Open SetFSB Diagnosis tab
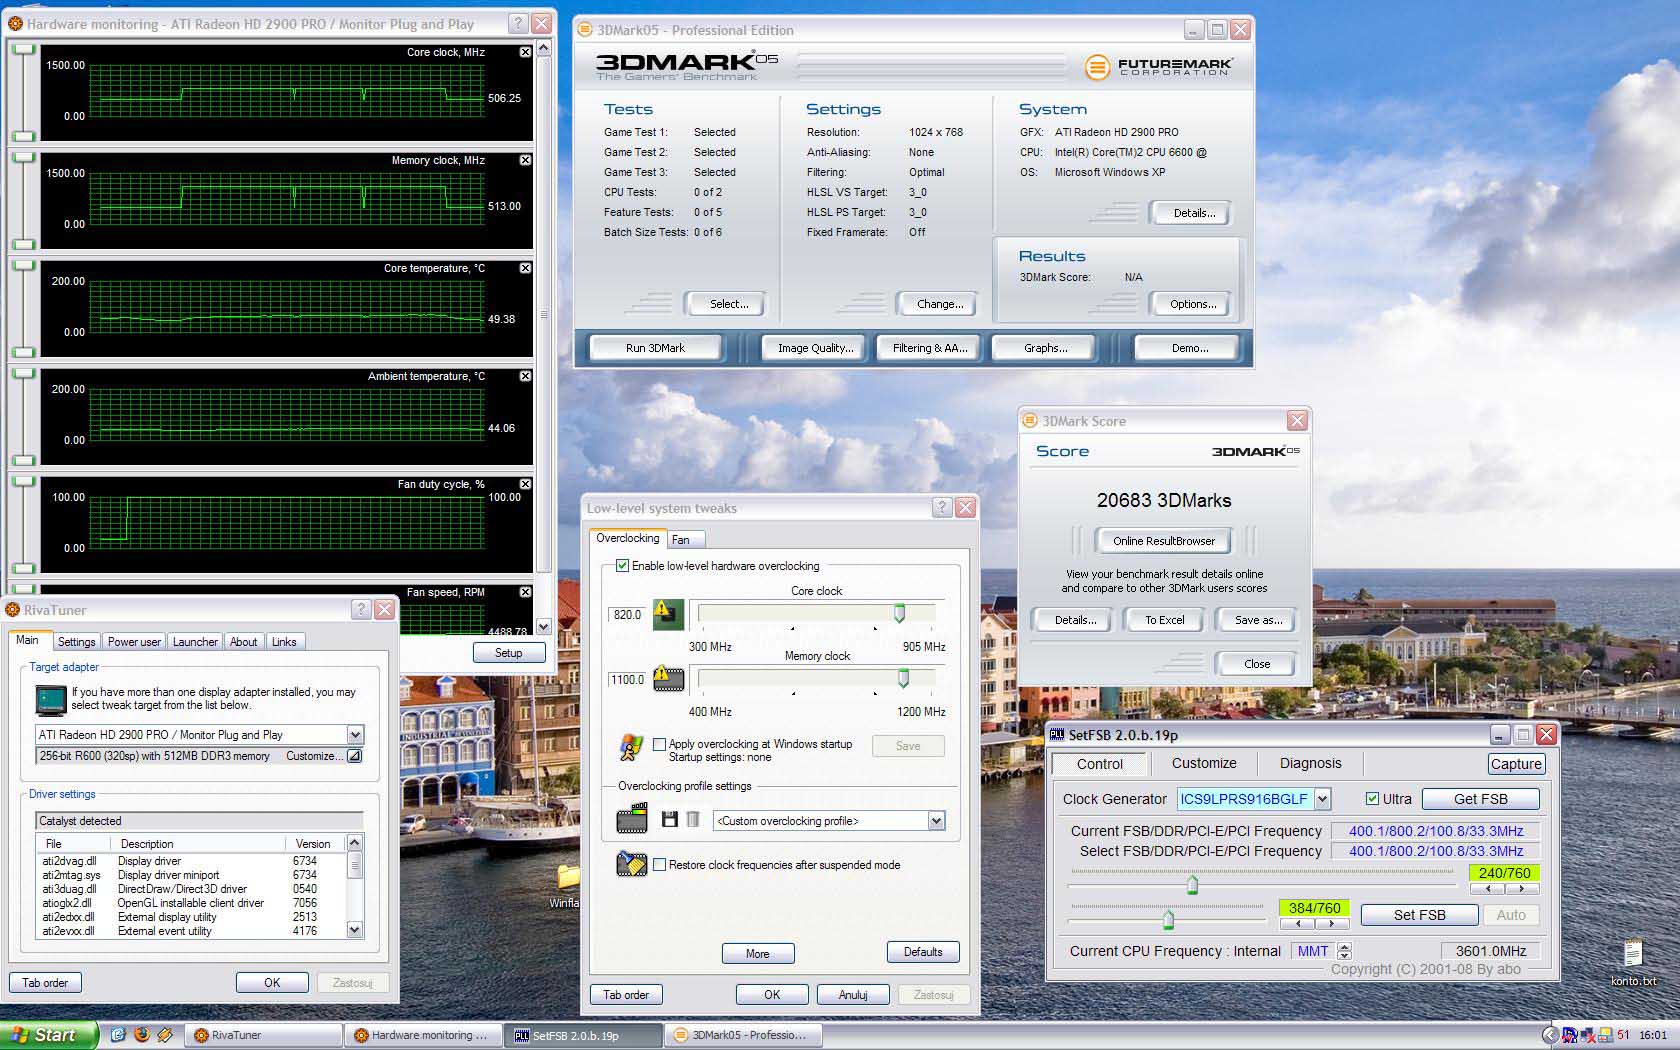1680x1050 pixels. pos(1311,763)
